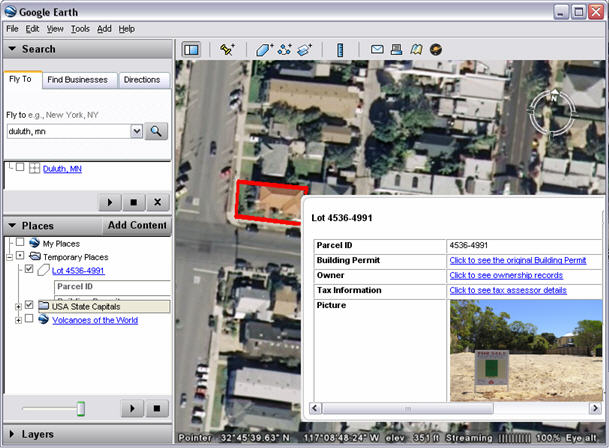Open the Show in Google Maps icon
Viewport: 609px width, 448px height.
(416, 49)
